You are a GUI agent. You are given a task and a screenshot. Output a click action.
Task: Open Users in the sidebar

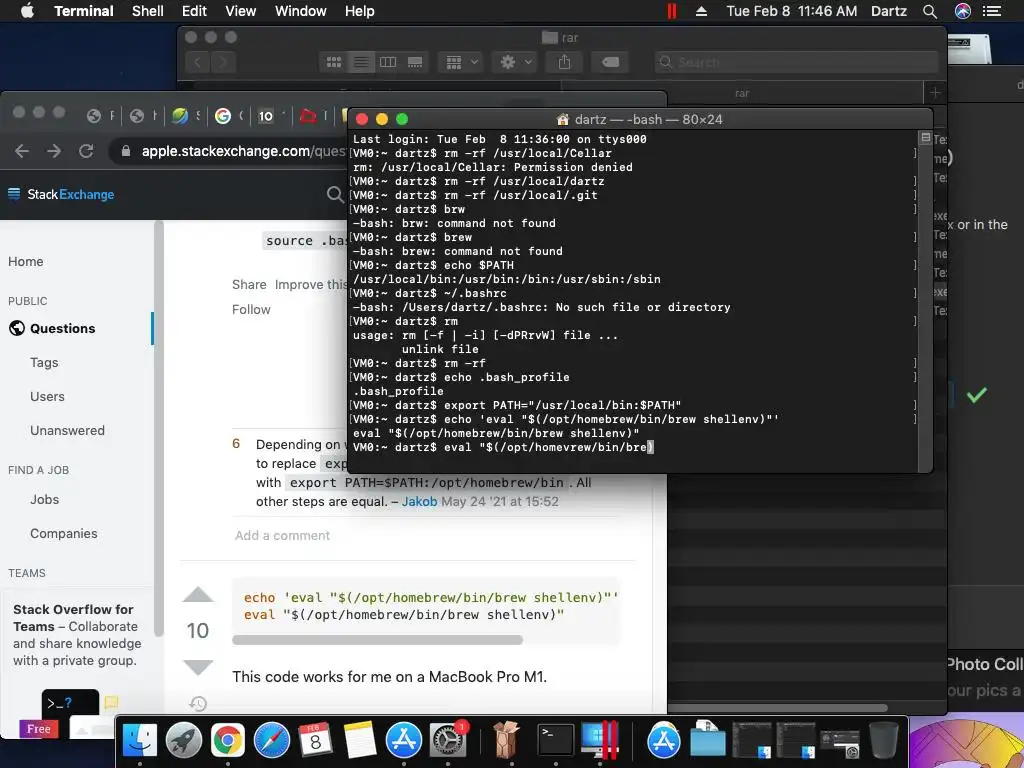47,396
